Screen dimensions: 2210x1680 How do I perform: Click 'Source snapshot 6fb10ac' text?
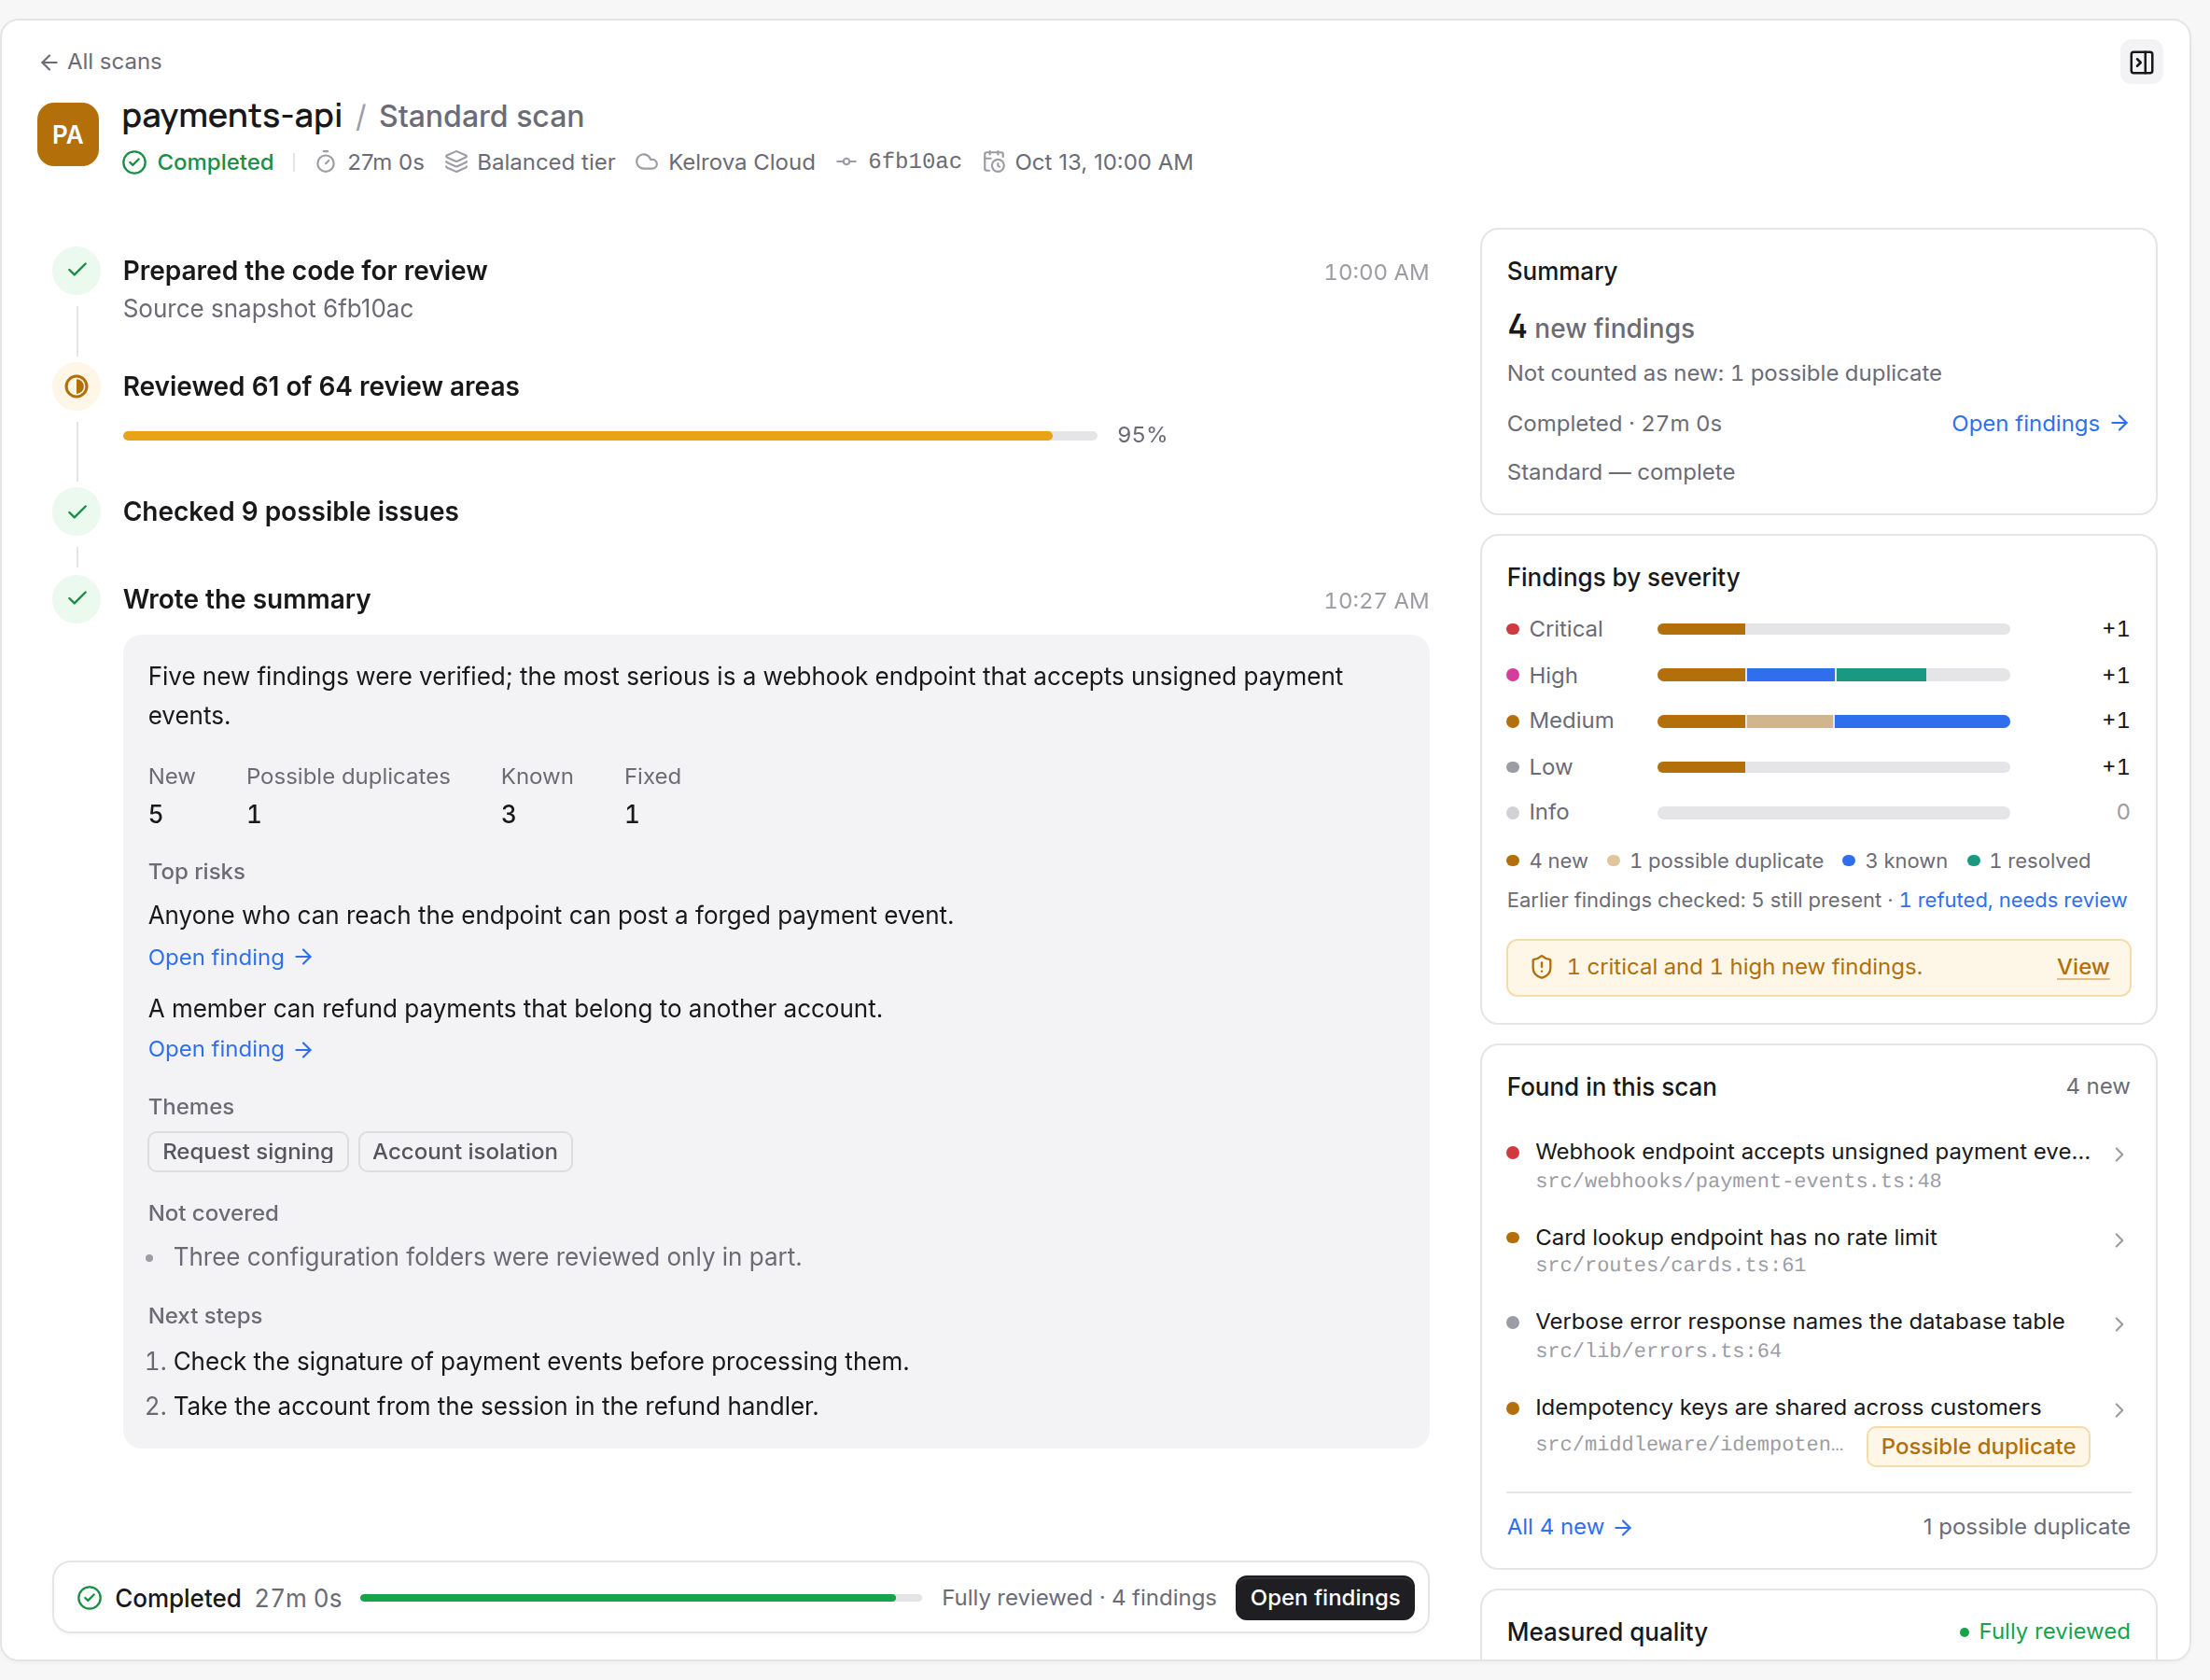[x=268, y=309]
